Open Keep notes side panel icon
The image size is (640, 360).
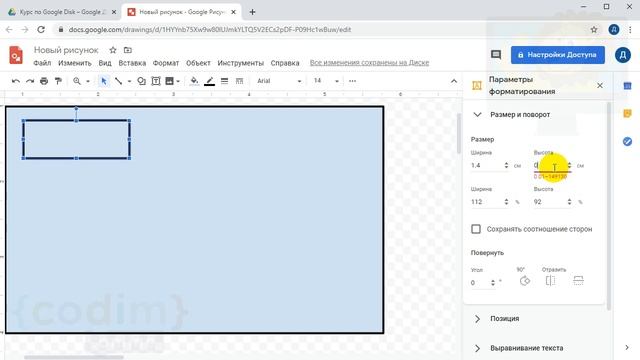coord(627,113)
